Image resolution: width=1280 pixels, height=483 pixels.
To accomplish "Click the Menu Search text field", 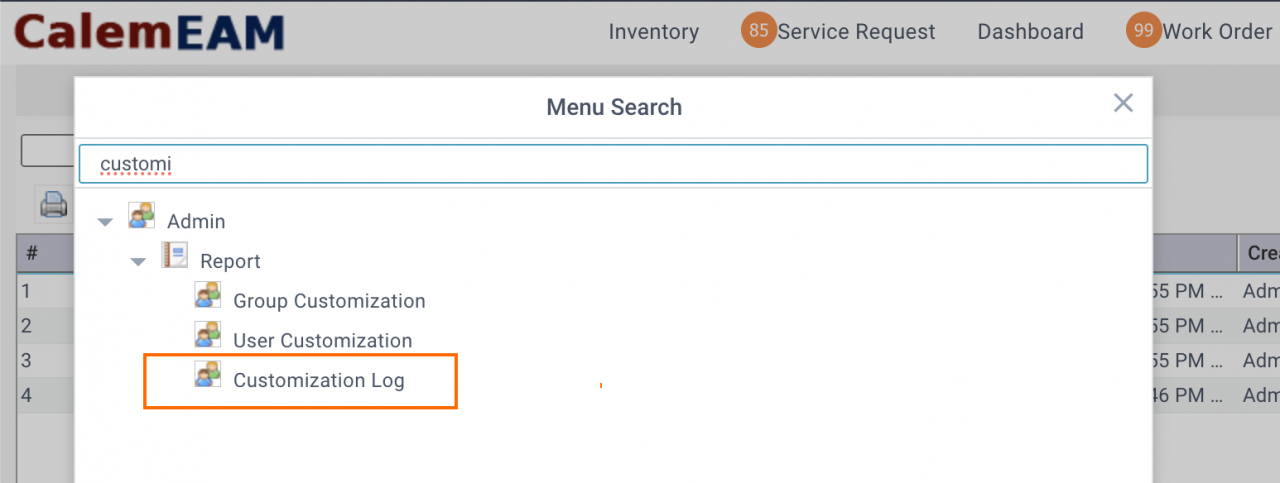I will coord(613,164).
